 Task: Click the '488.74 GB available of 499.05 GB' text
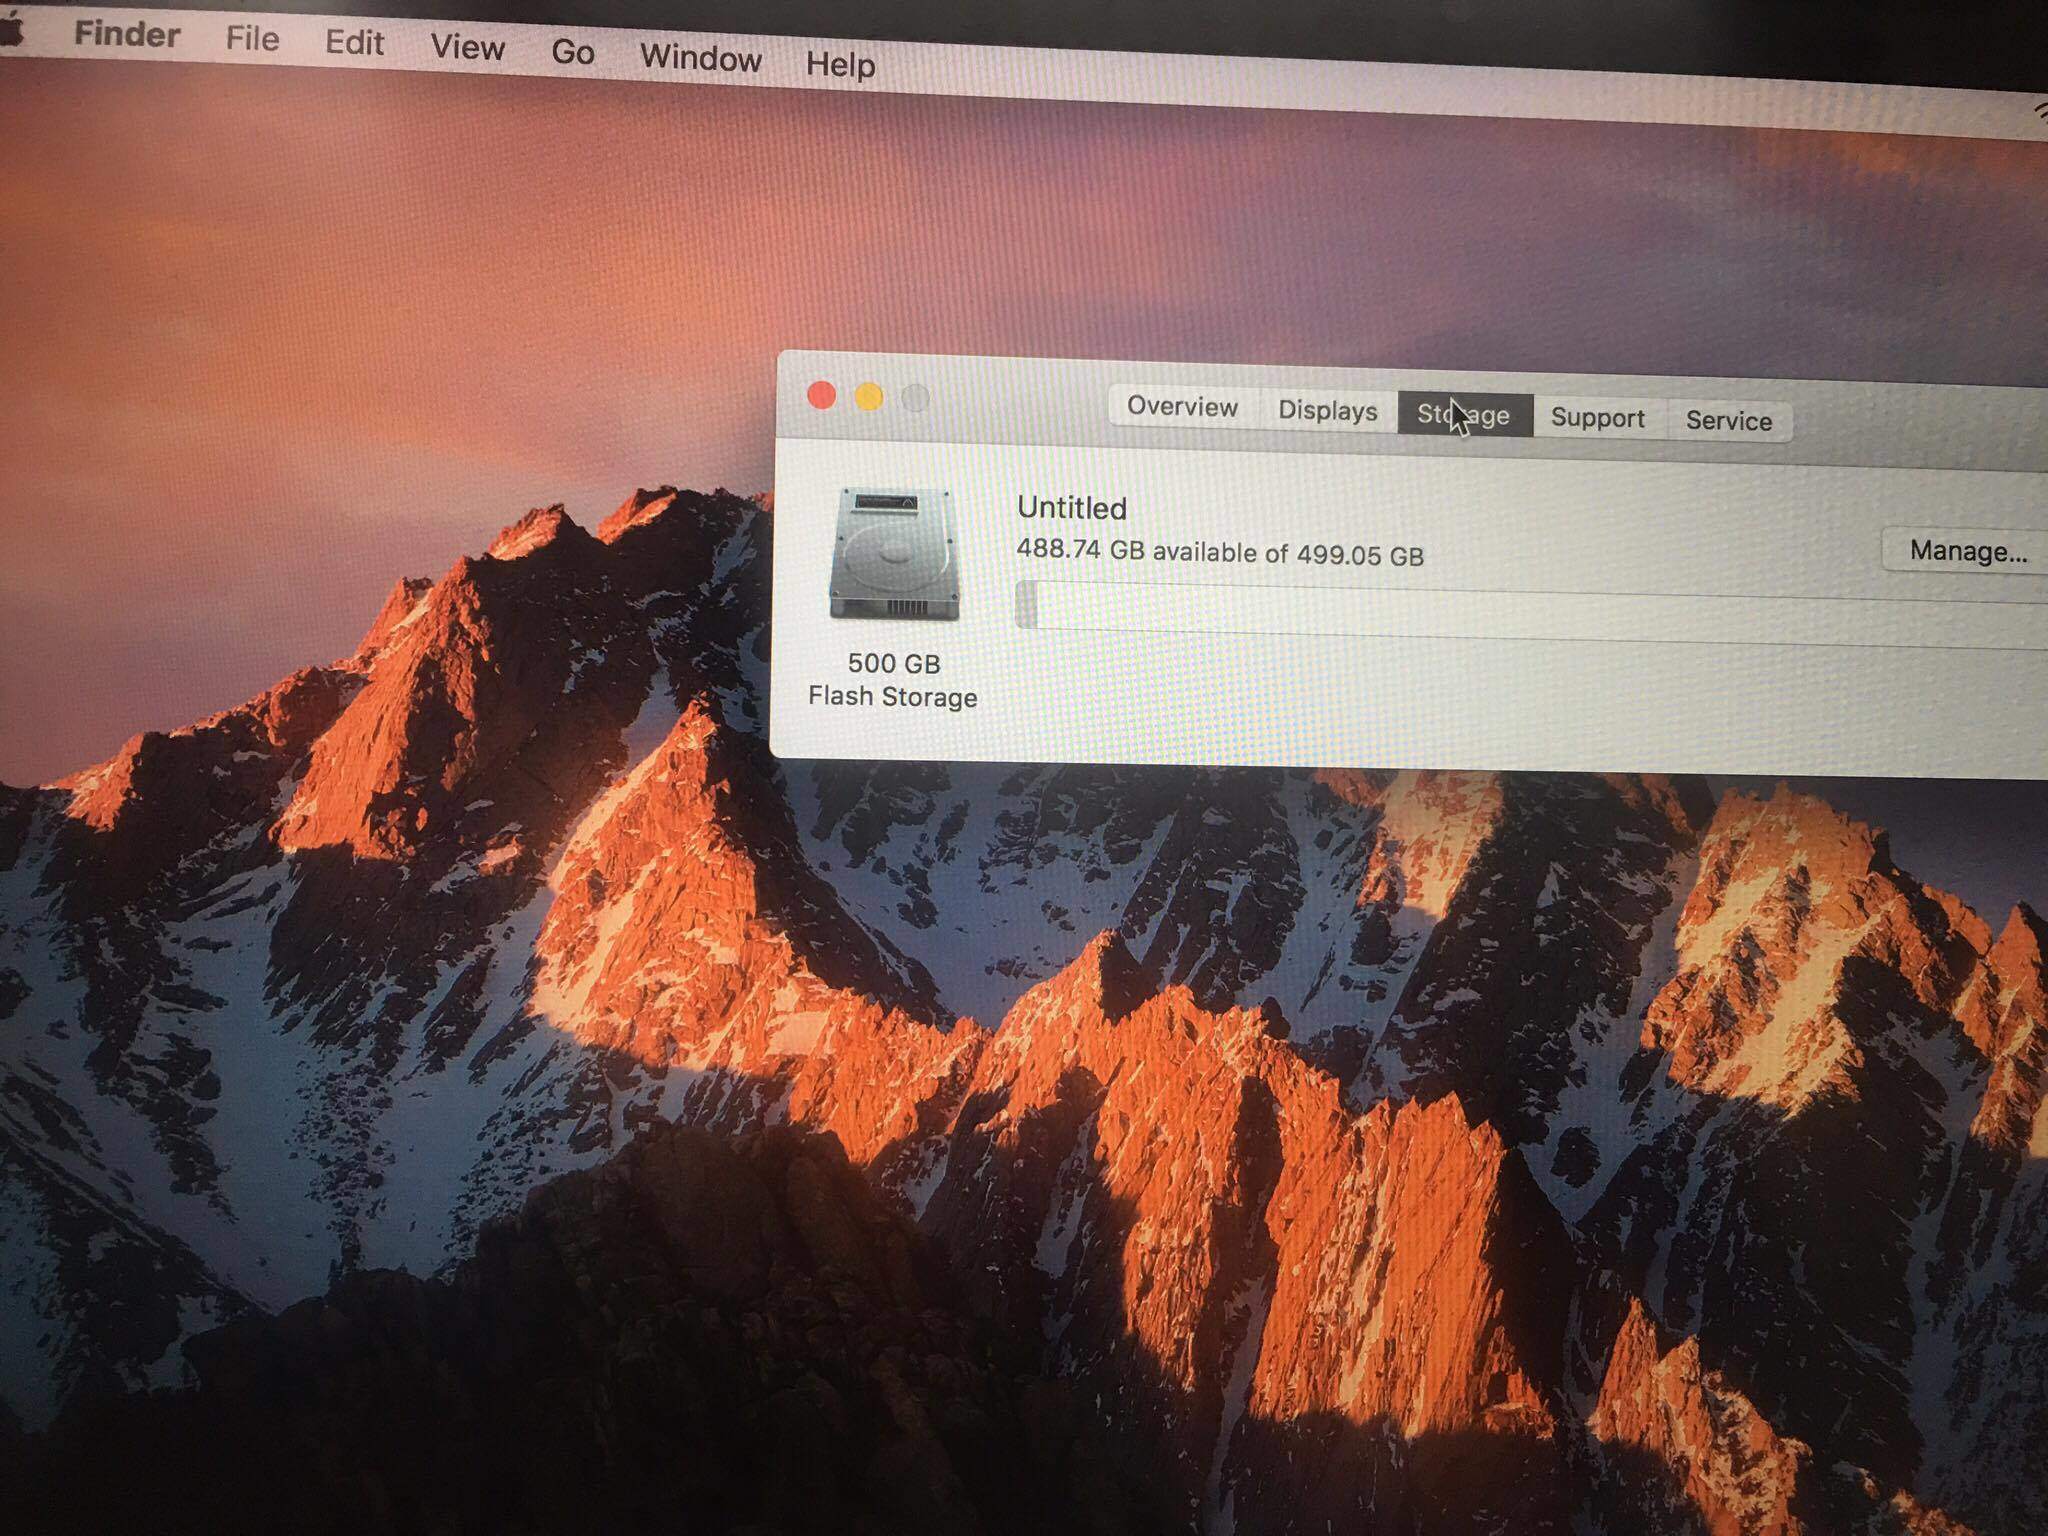[x=1220, y=552]
